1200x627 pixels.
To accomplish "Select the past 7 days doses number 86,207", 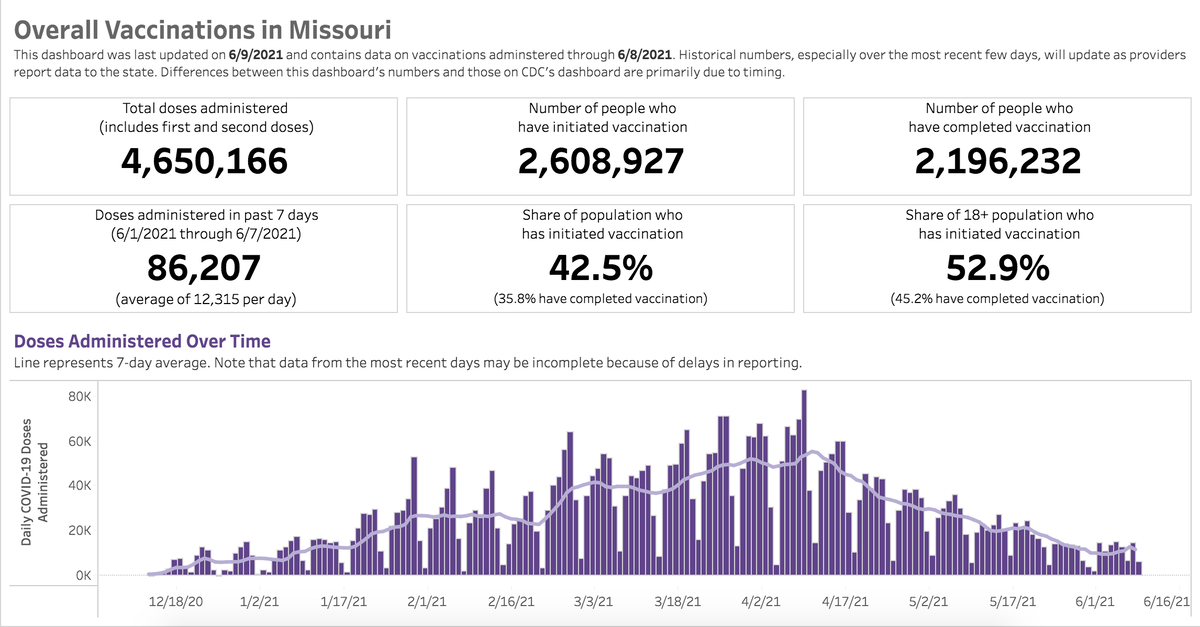I will pos(204,268).
